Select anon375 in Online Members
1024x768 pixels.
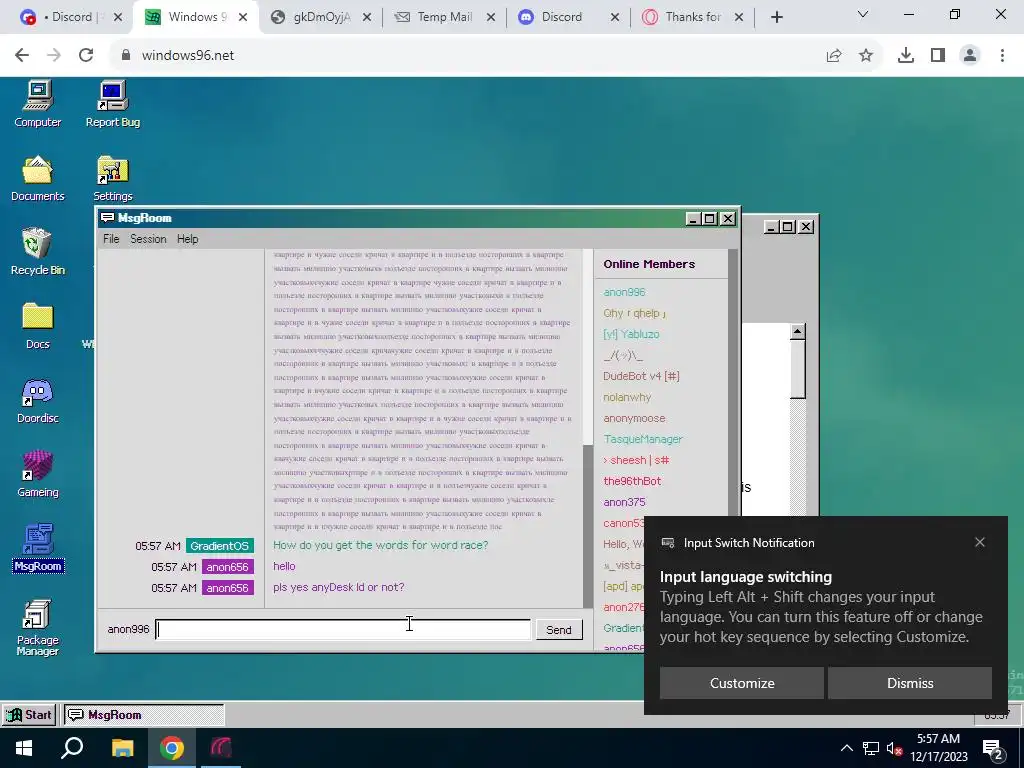(624, 502)
